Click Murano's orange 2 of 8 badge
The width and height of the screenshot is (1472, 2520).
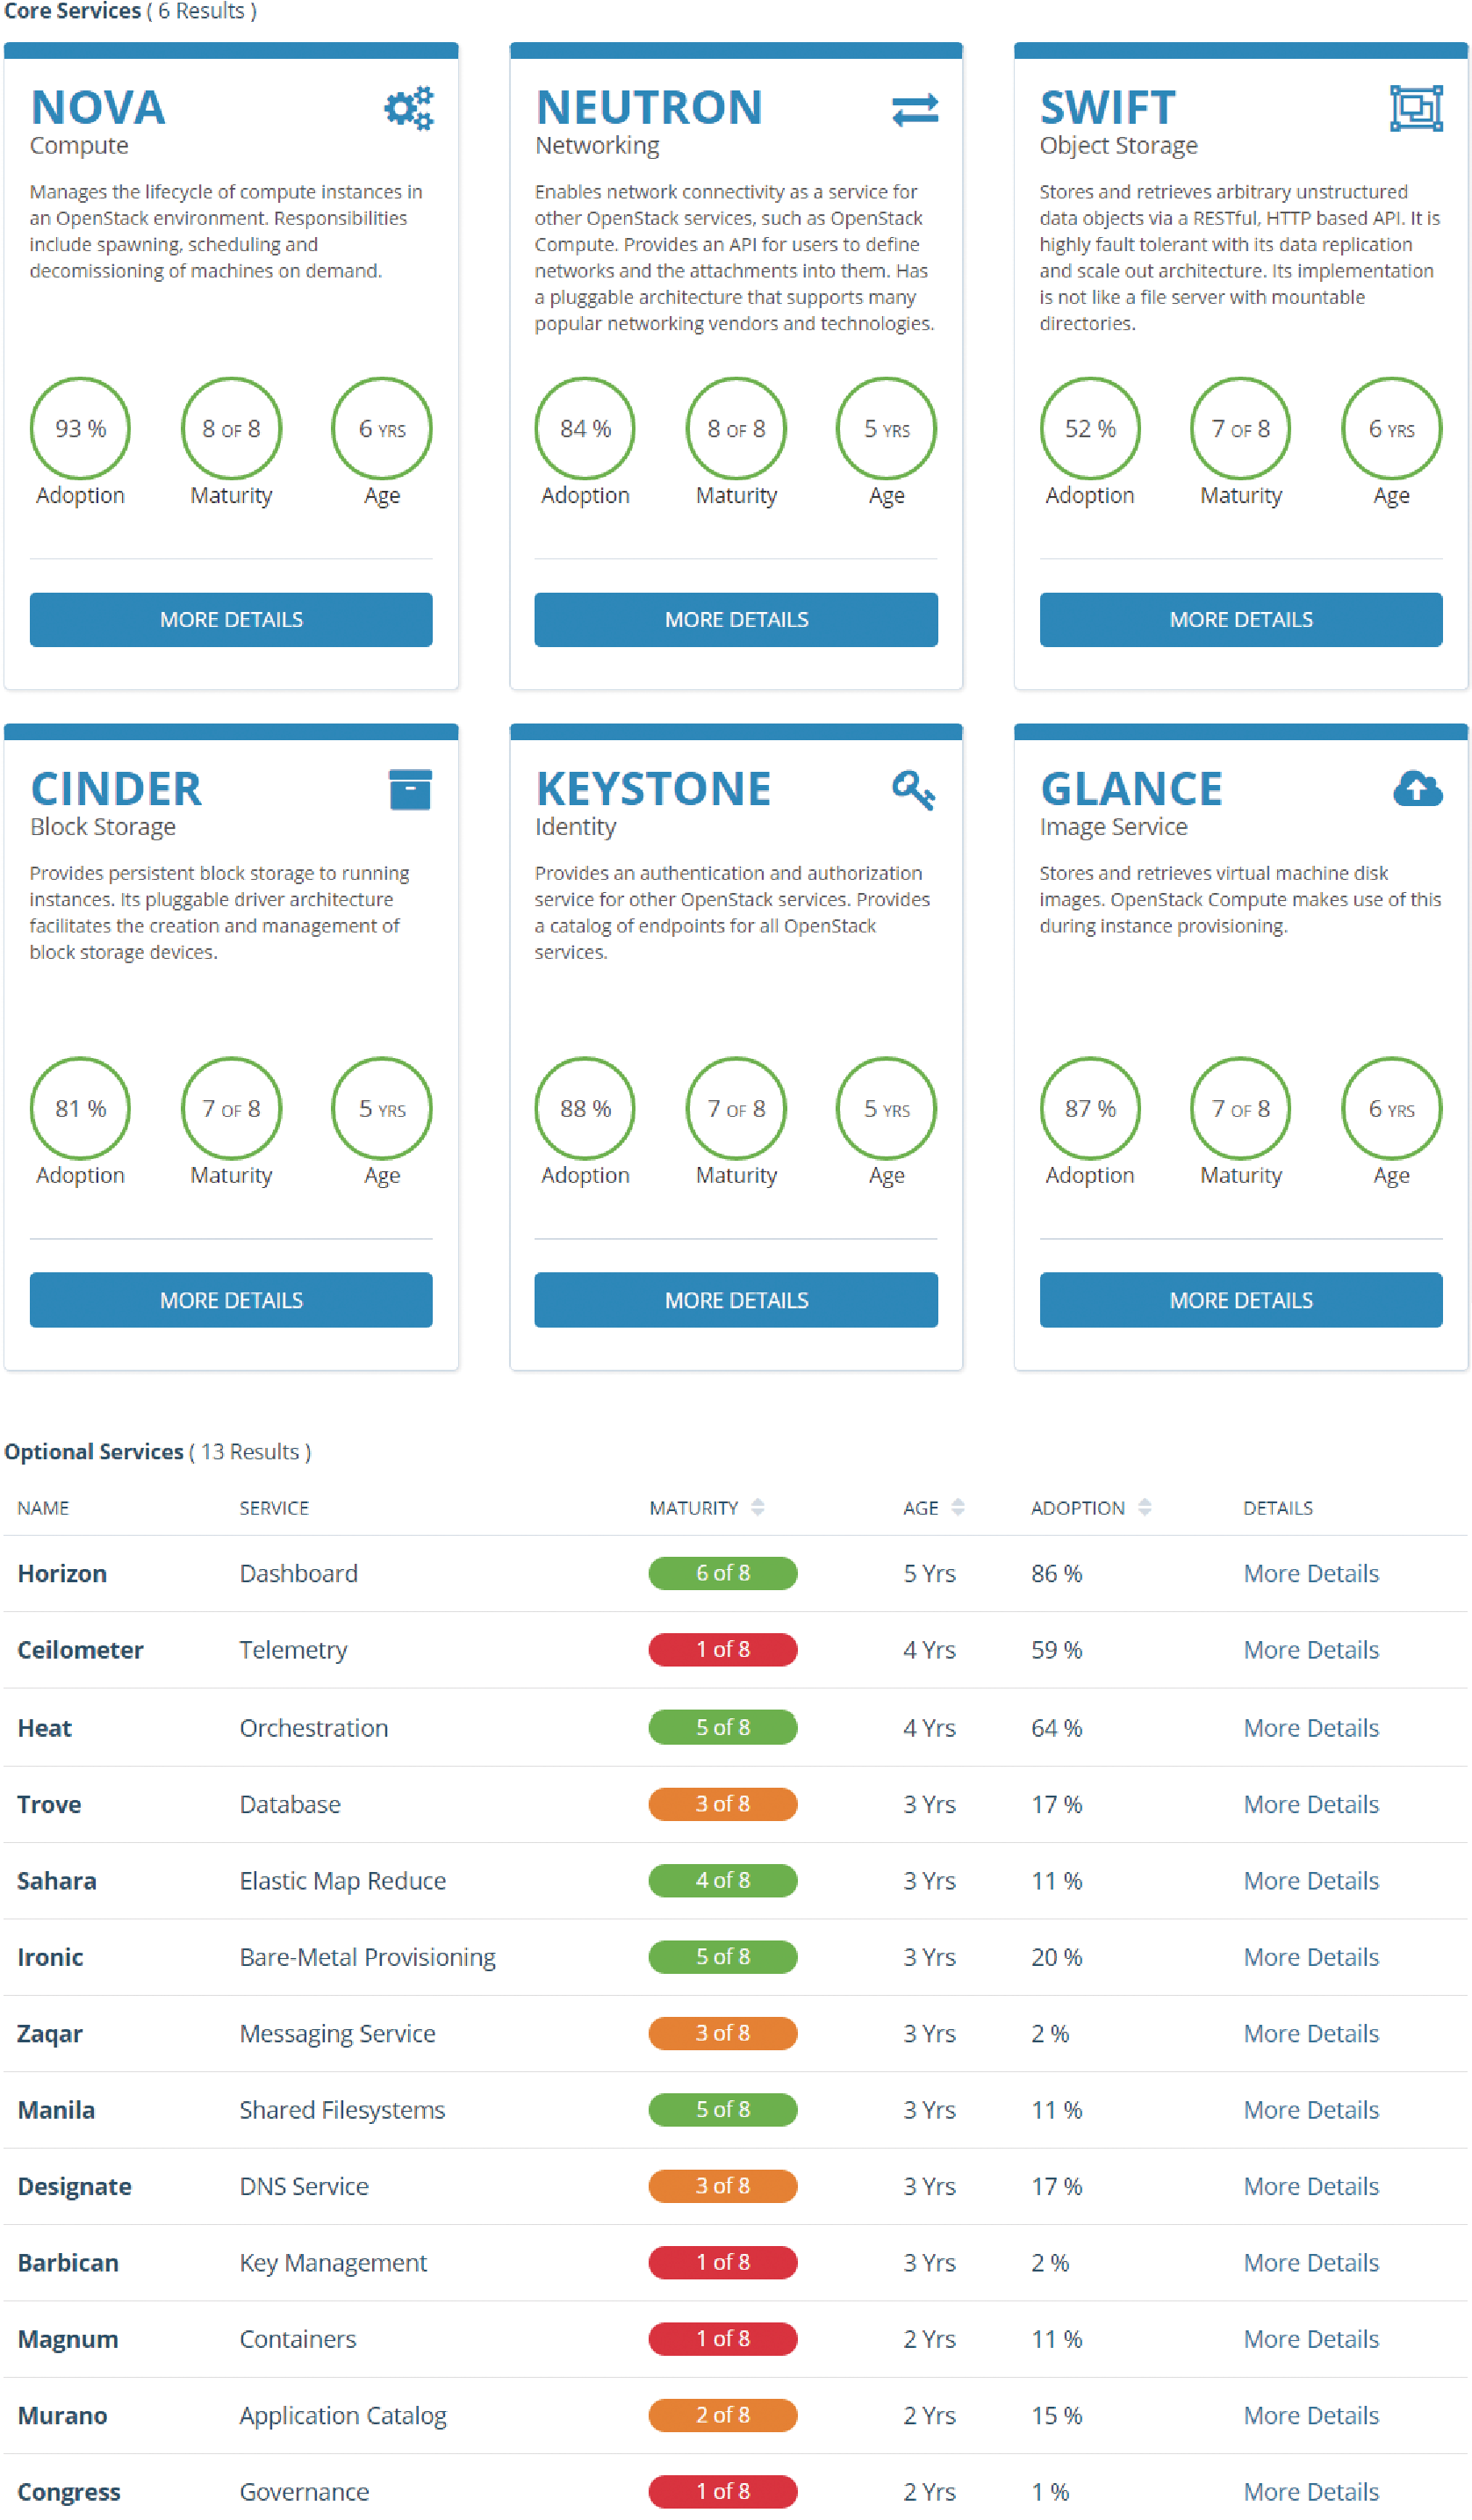point(723,2415)
